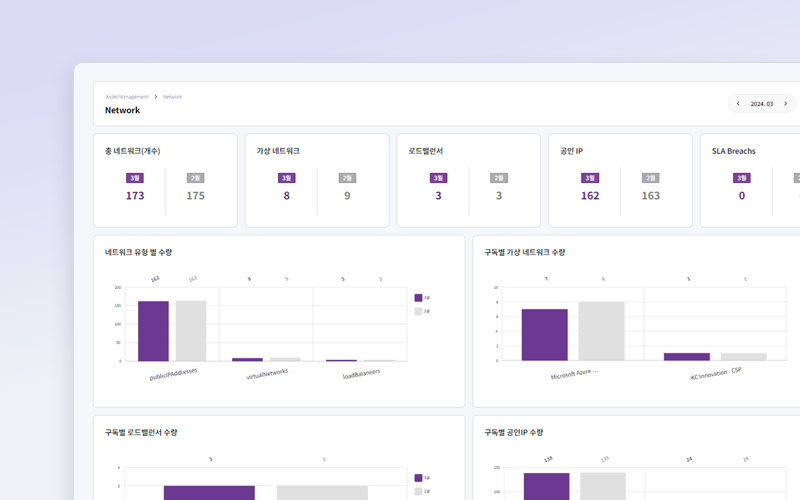Image resolution: width=800 pixels, height=500 pixels.
Task: Toggle gray legend swatch in 네트워크 유형 별 수량 chart
Action: tap(418, 311)
